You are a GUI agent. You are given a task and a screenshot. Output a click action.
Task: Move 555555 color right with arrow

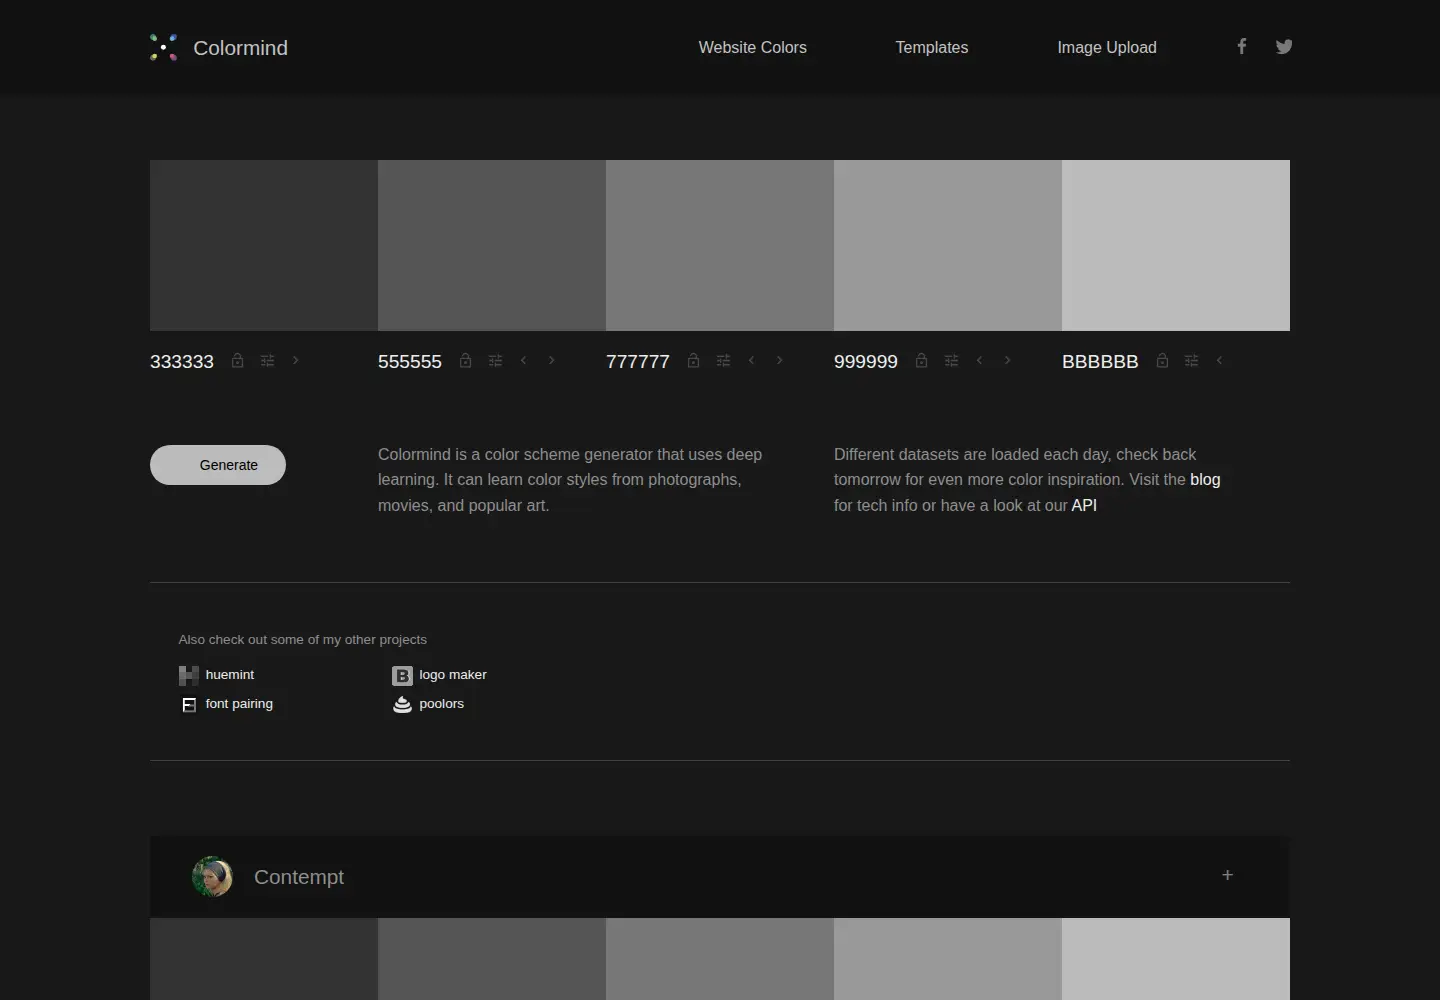pyautogui.click(x=551, y=360)
